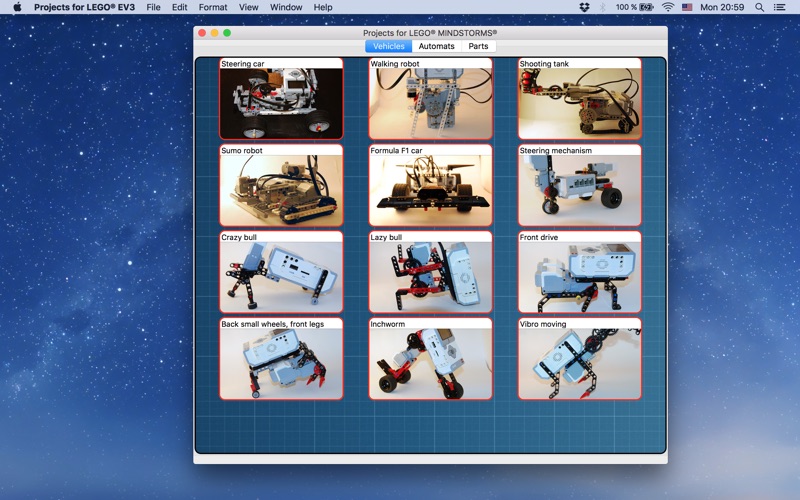Minimize the window with yellow button
The height and width of the screenshot is (500, 800).
click(x=214, y=33)
